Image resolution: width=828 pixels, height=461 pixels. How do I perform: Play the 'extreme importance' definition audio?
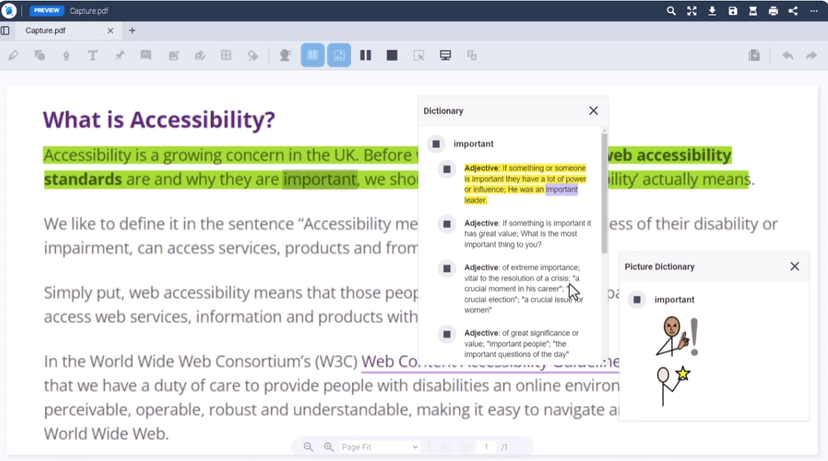pyautogui.click(x=447, y=268)
